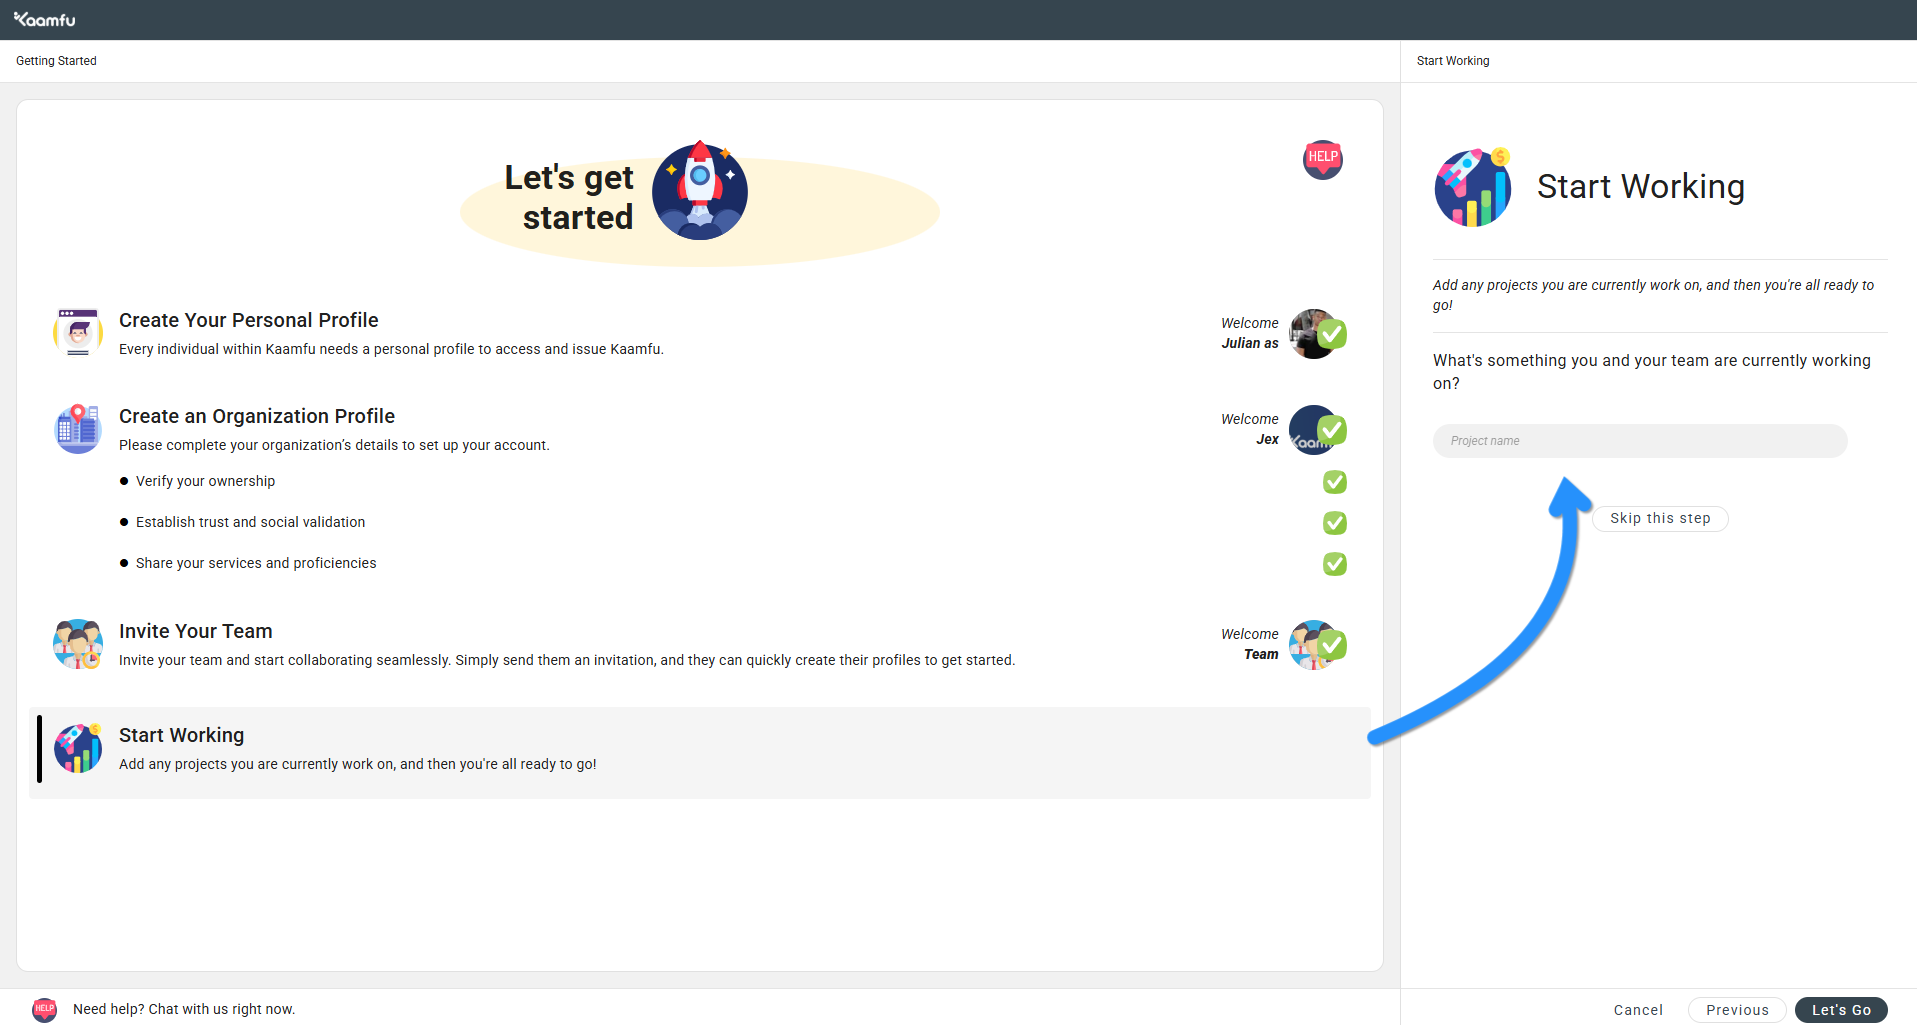This screenshot has height=1025, width=1917.
Task: Select the Create an Organization Profile step
Action: (257, 417)
